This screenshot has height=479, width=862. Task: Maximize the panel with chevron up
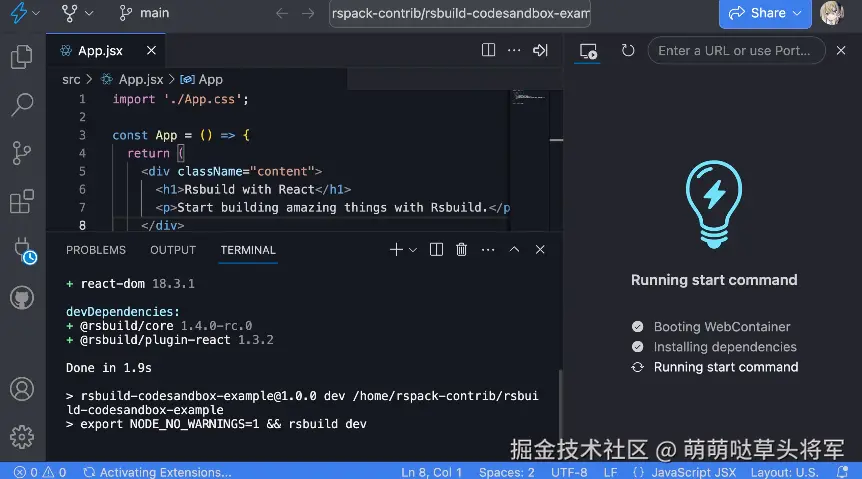(514, 249)
